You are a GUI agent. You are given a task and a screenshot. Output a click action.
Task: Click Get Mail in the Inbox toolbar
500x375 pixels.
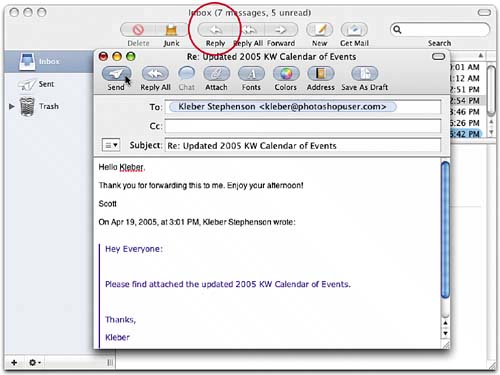click(354, 30)
